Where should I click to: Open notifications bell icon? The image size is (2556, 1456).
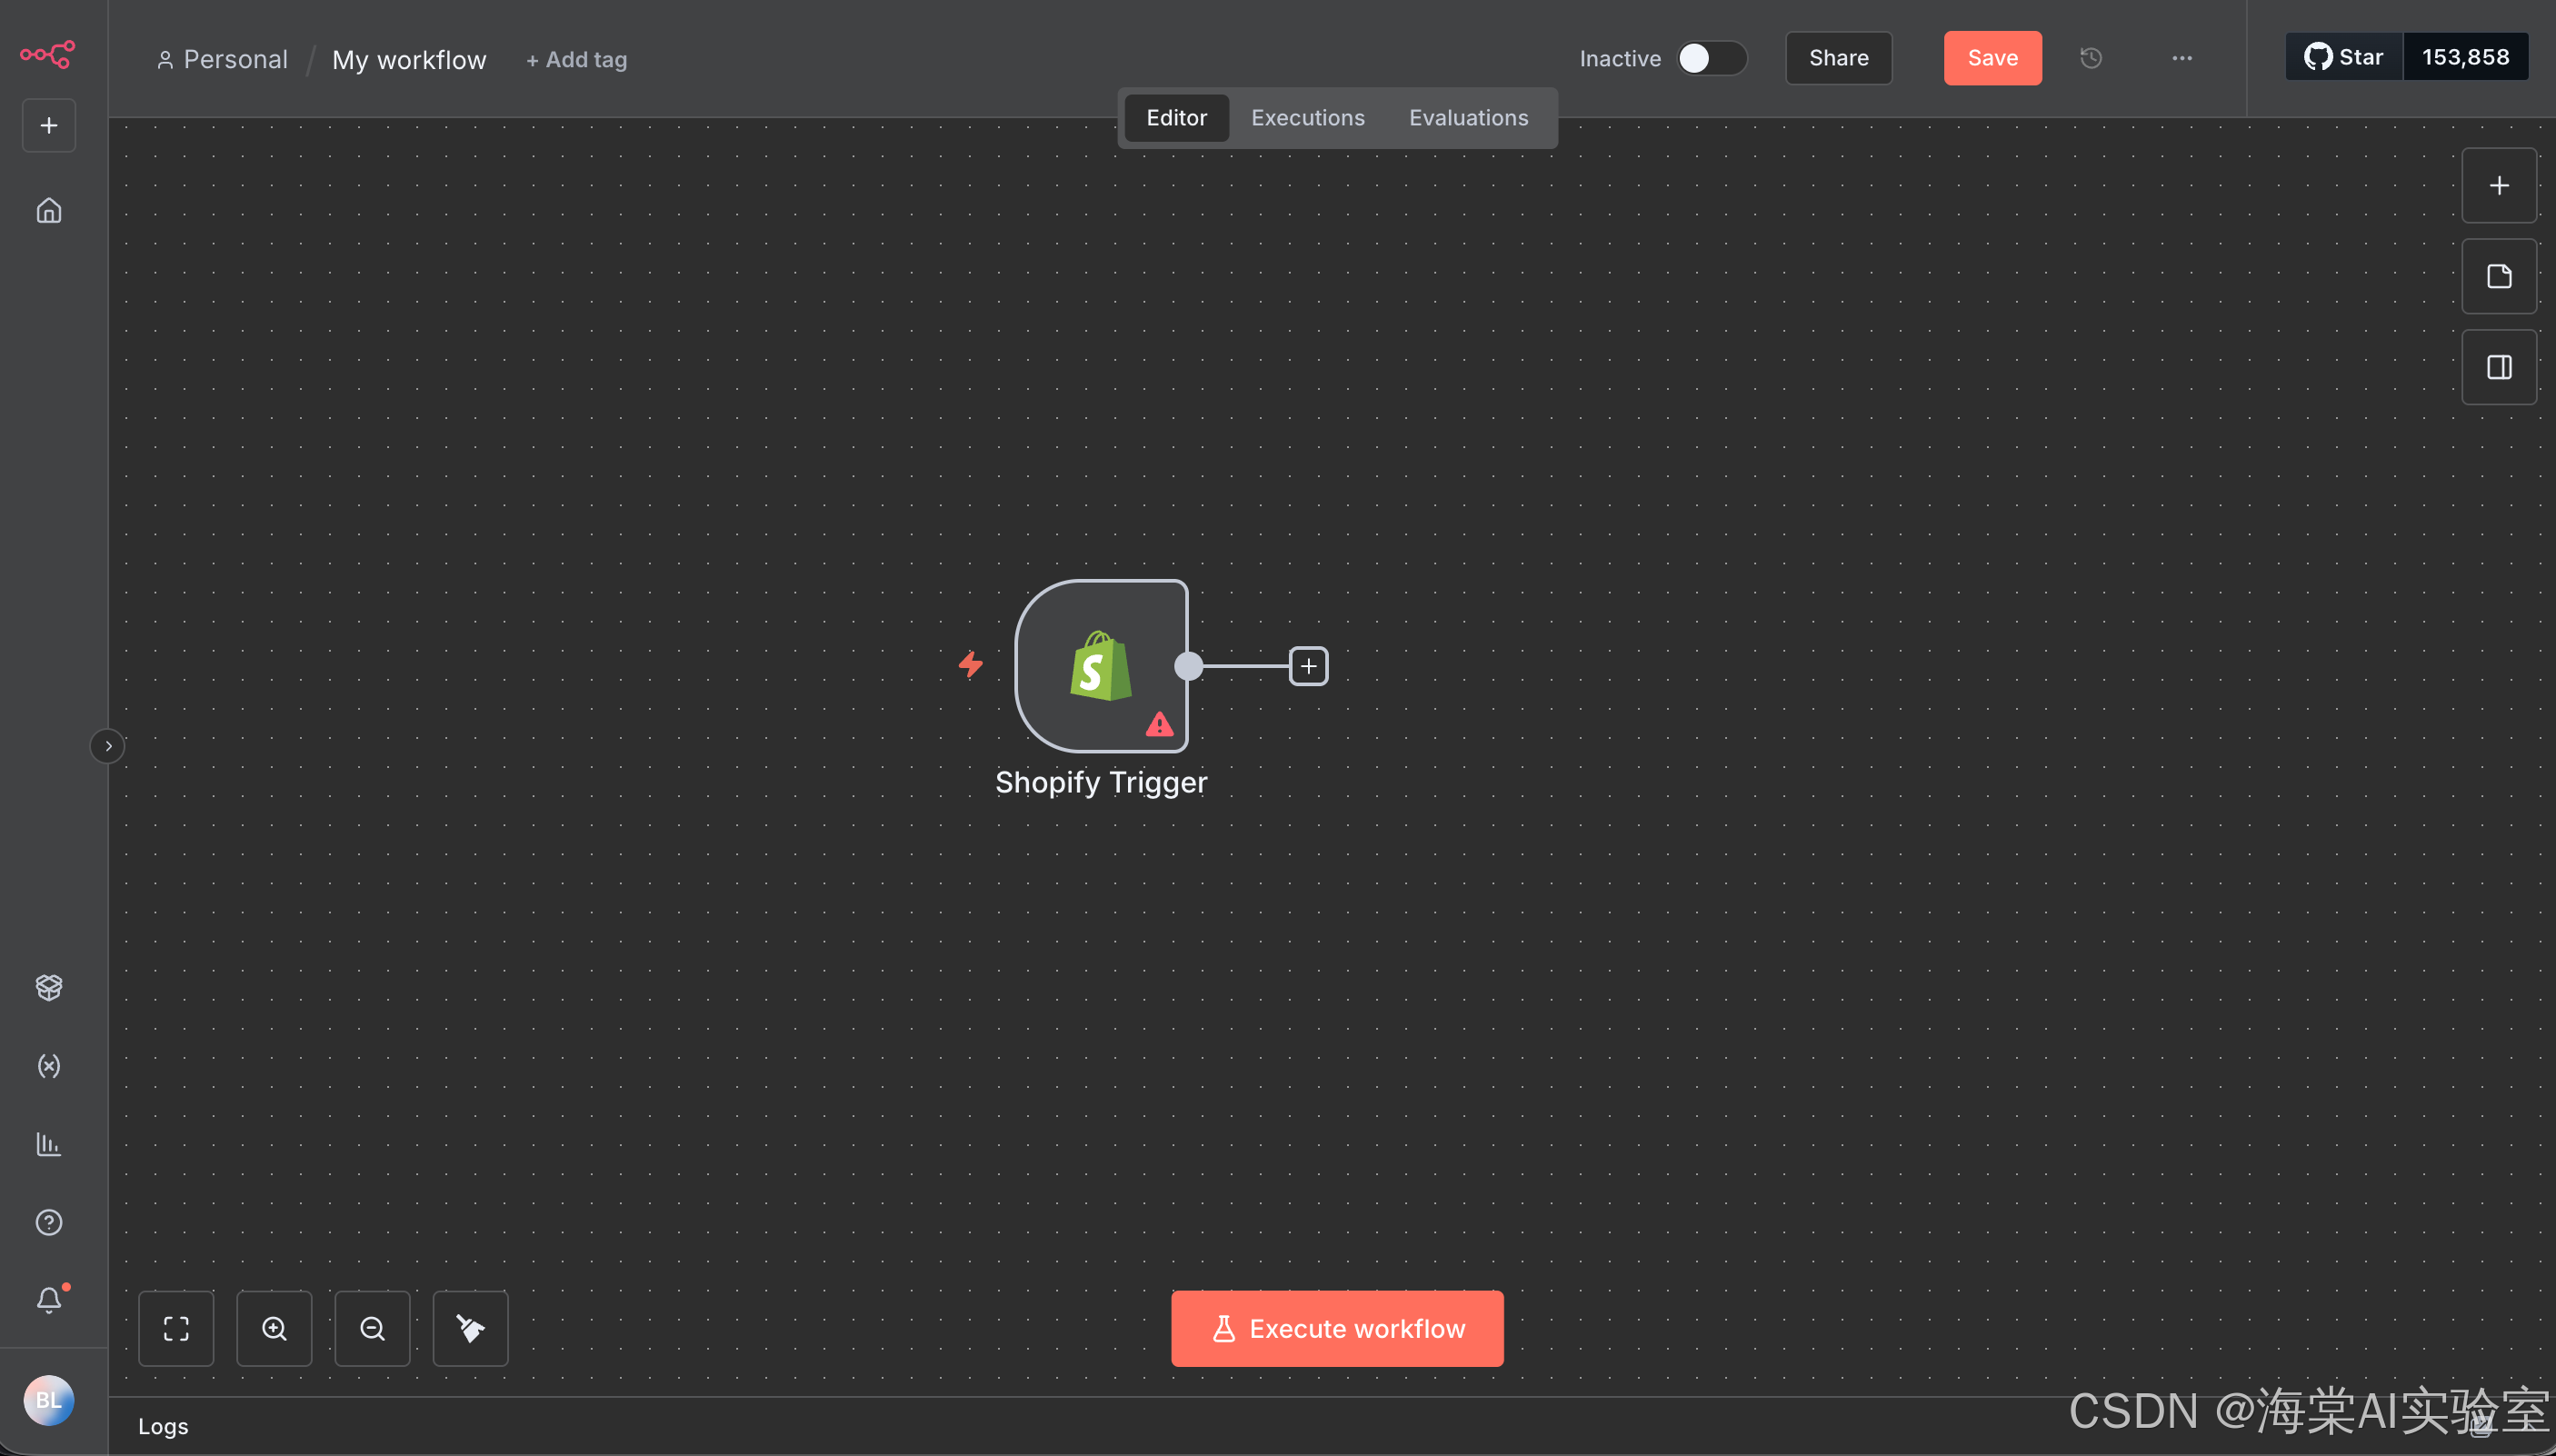[x=48, y=1299]
